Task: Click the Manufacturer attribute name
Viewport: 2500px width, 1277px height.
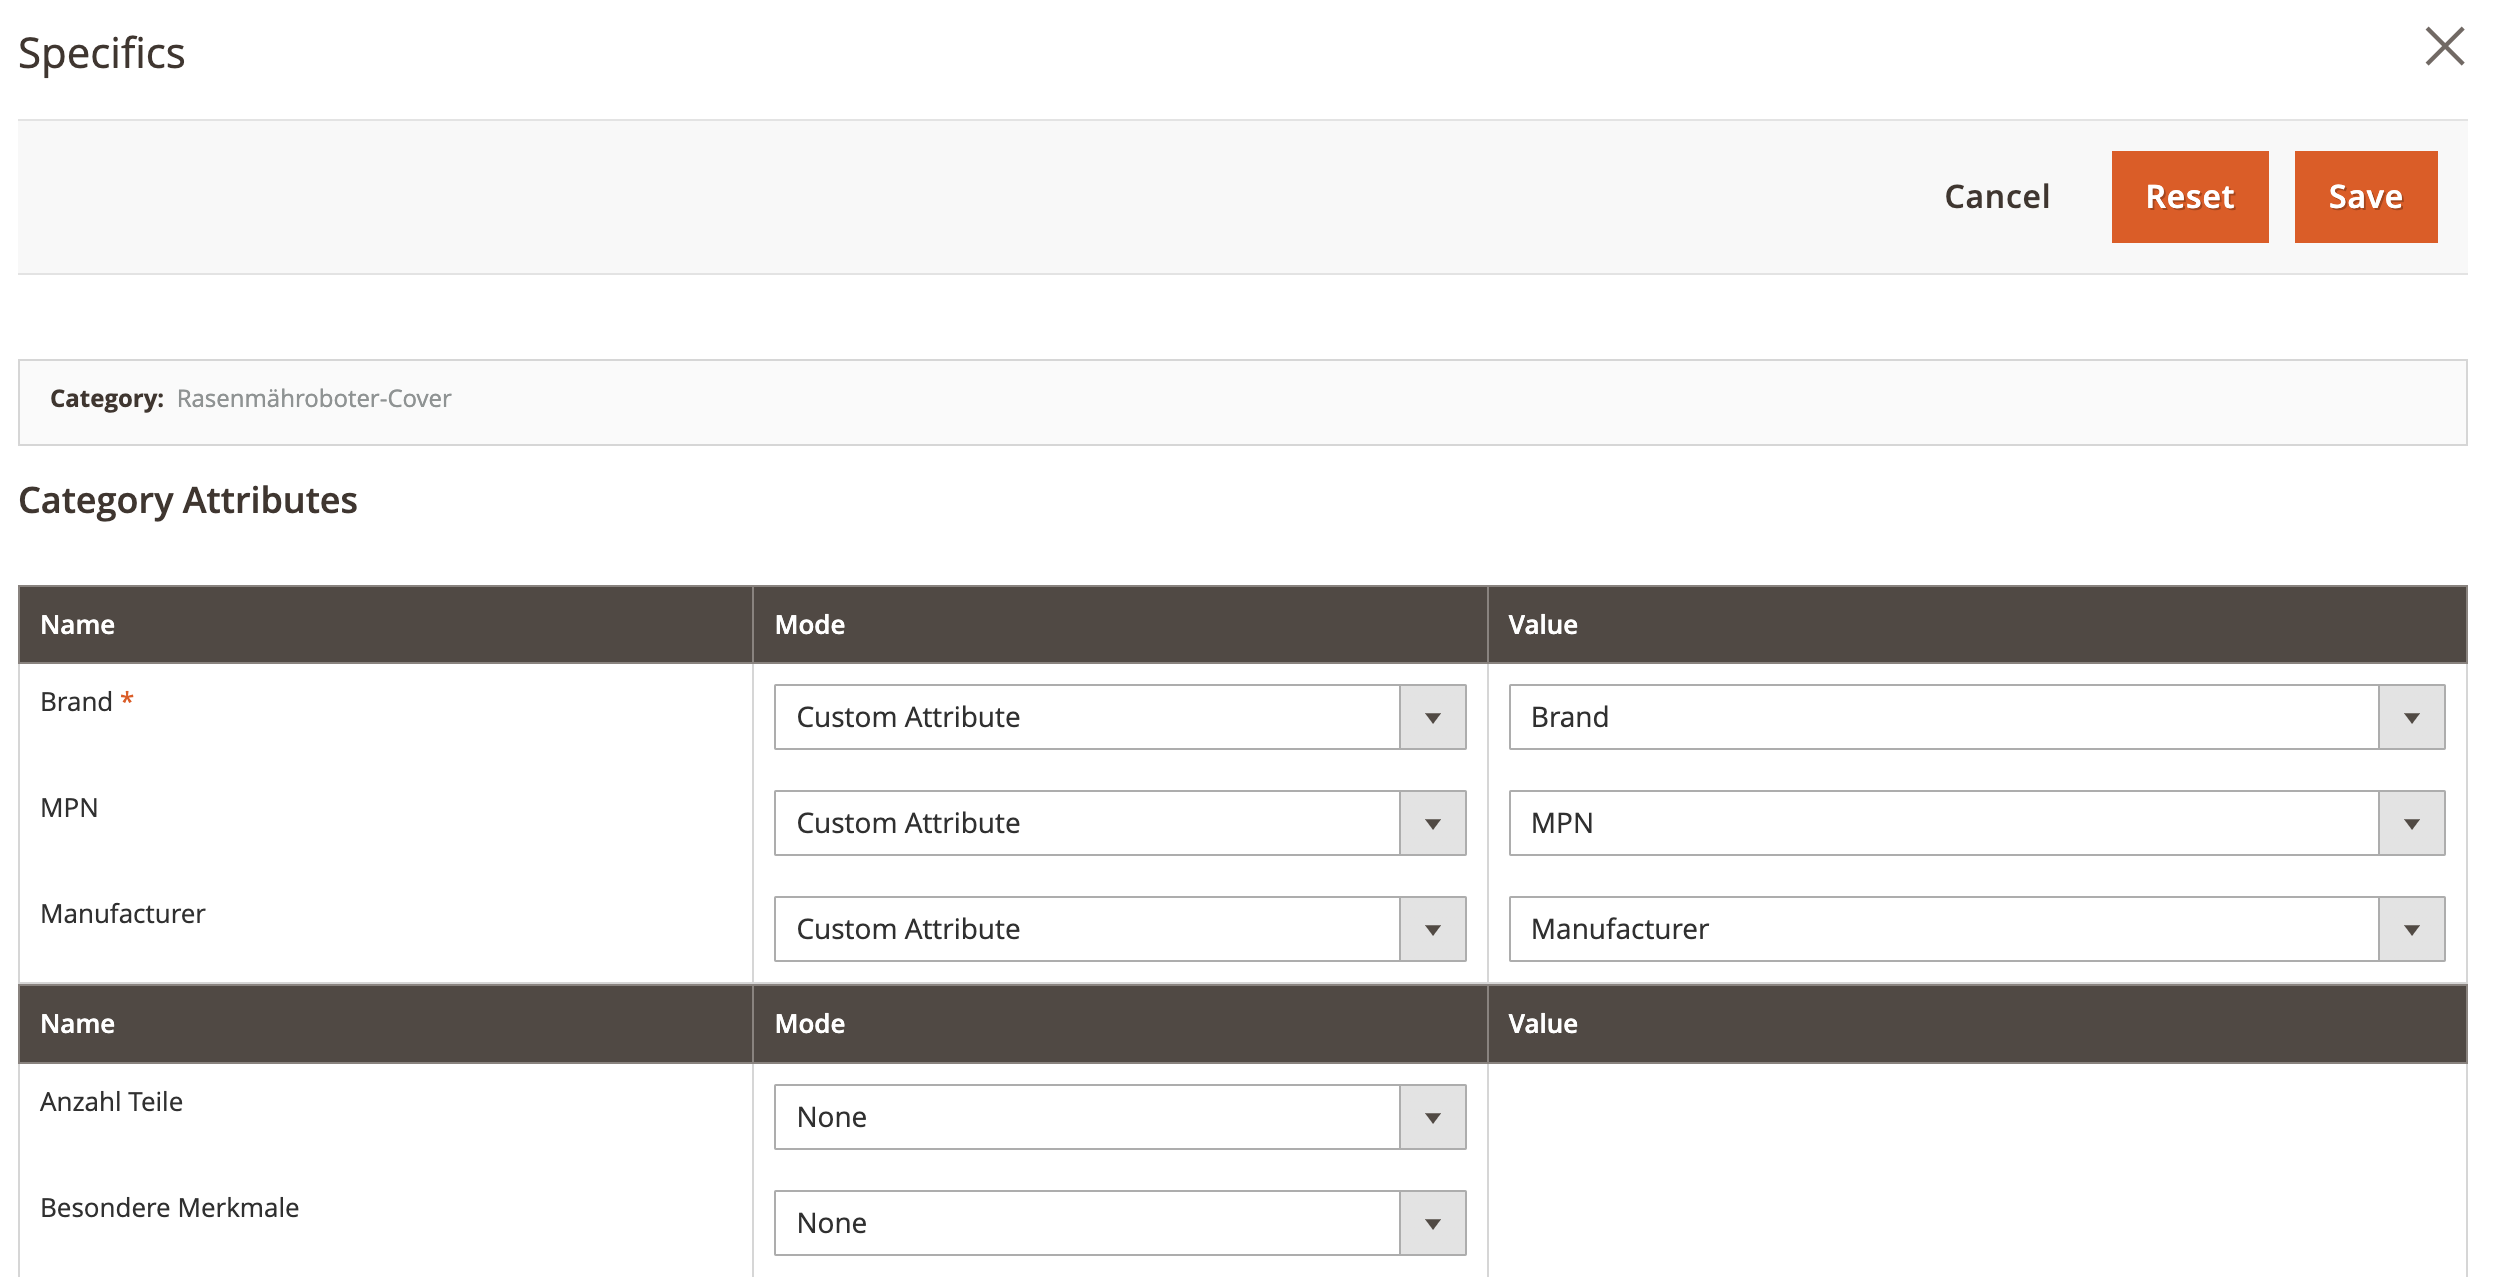Action: pyautogui.click(x=122, y=913)
